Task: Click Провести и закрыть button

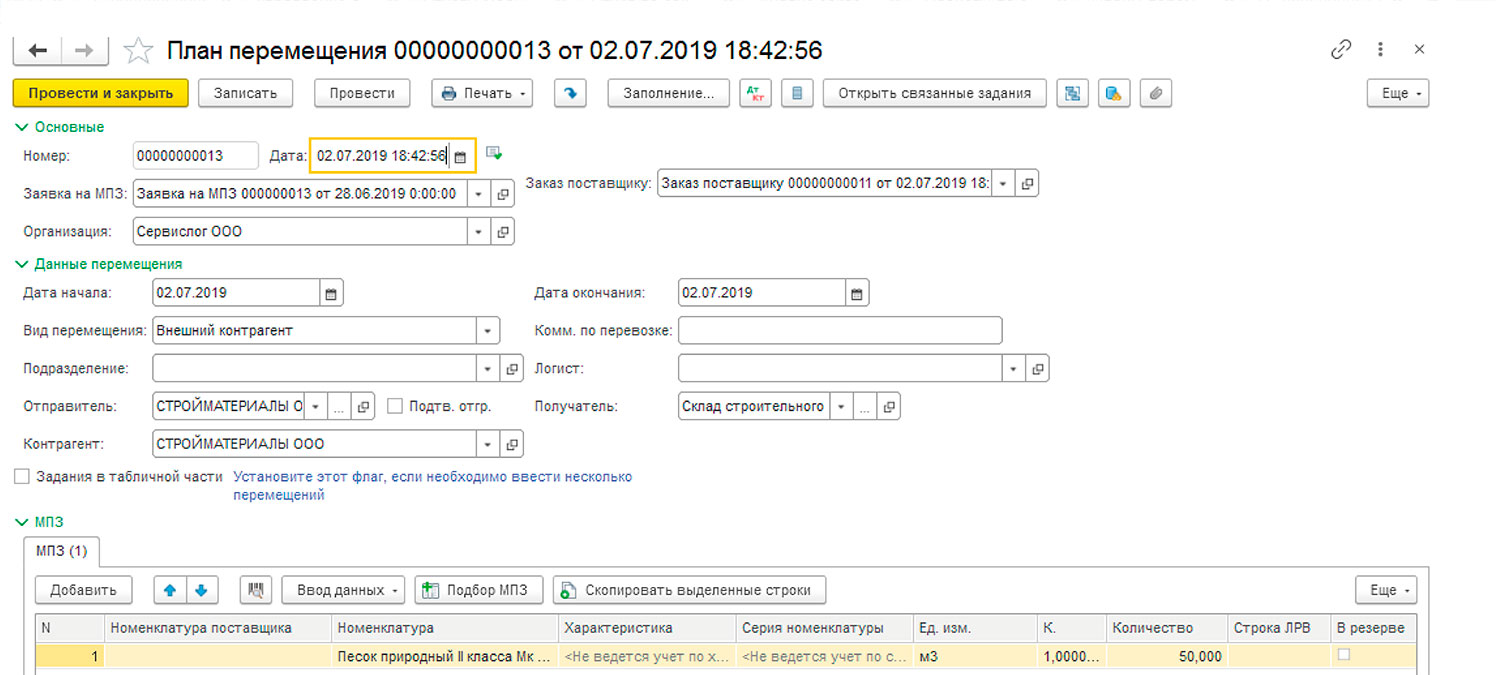Action: [x=100, y=93]
